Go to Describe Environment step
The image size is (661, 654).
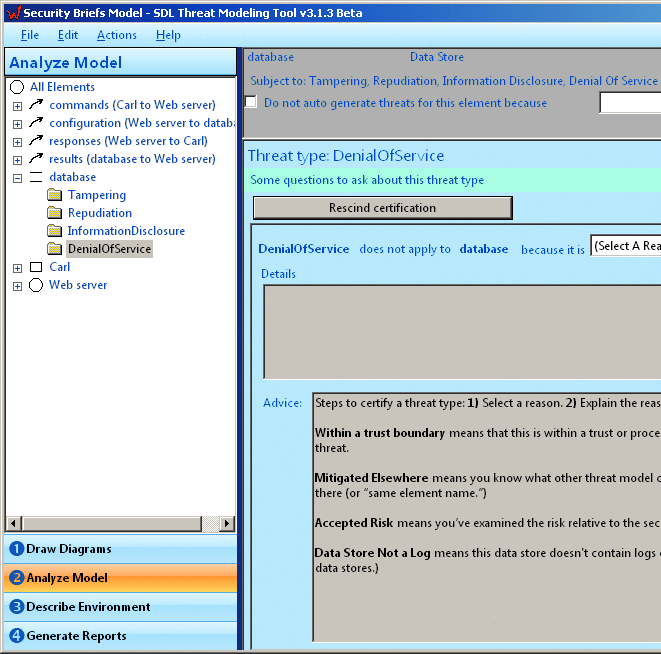coord(88,607)
